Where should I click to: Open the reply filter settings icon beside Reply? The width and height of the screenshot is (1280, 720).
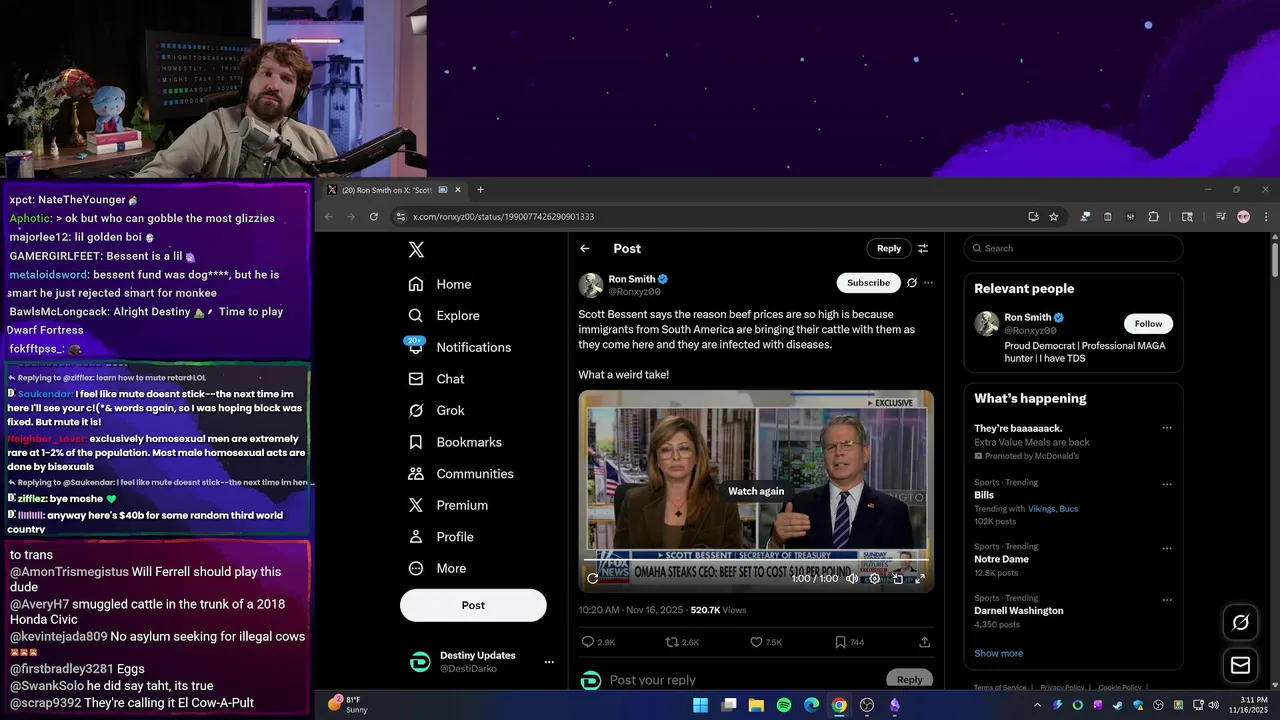click(x=923, y=248)
